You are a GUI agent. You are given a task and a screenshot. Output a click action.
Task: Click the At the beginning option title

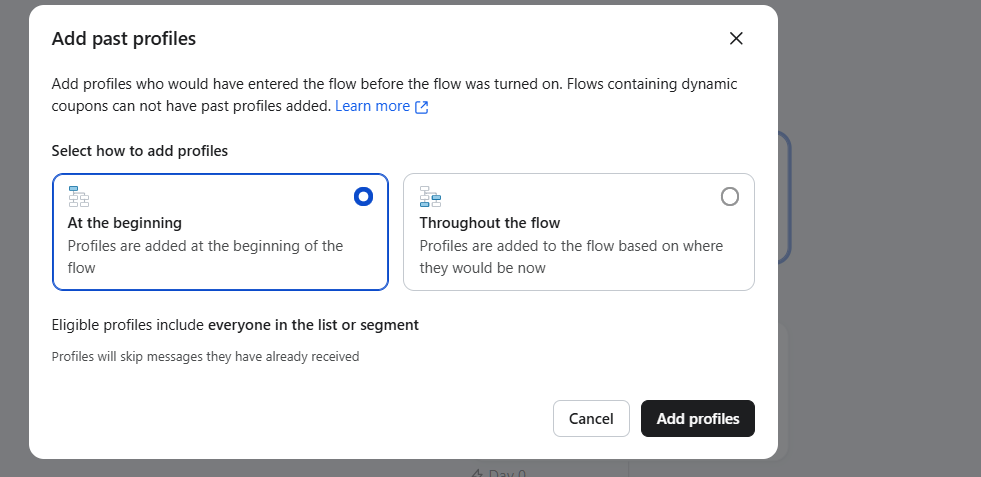[125, 223]
